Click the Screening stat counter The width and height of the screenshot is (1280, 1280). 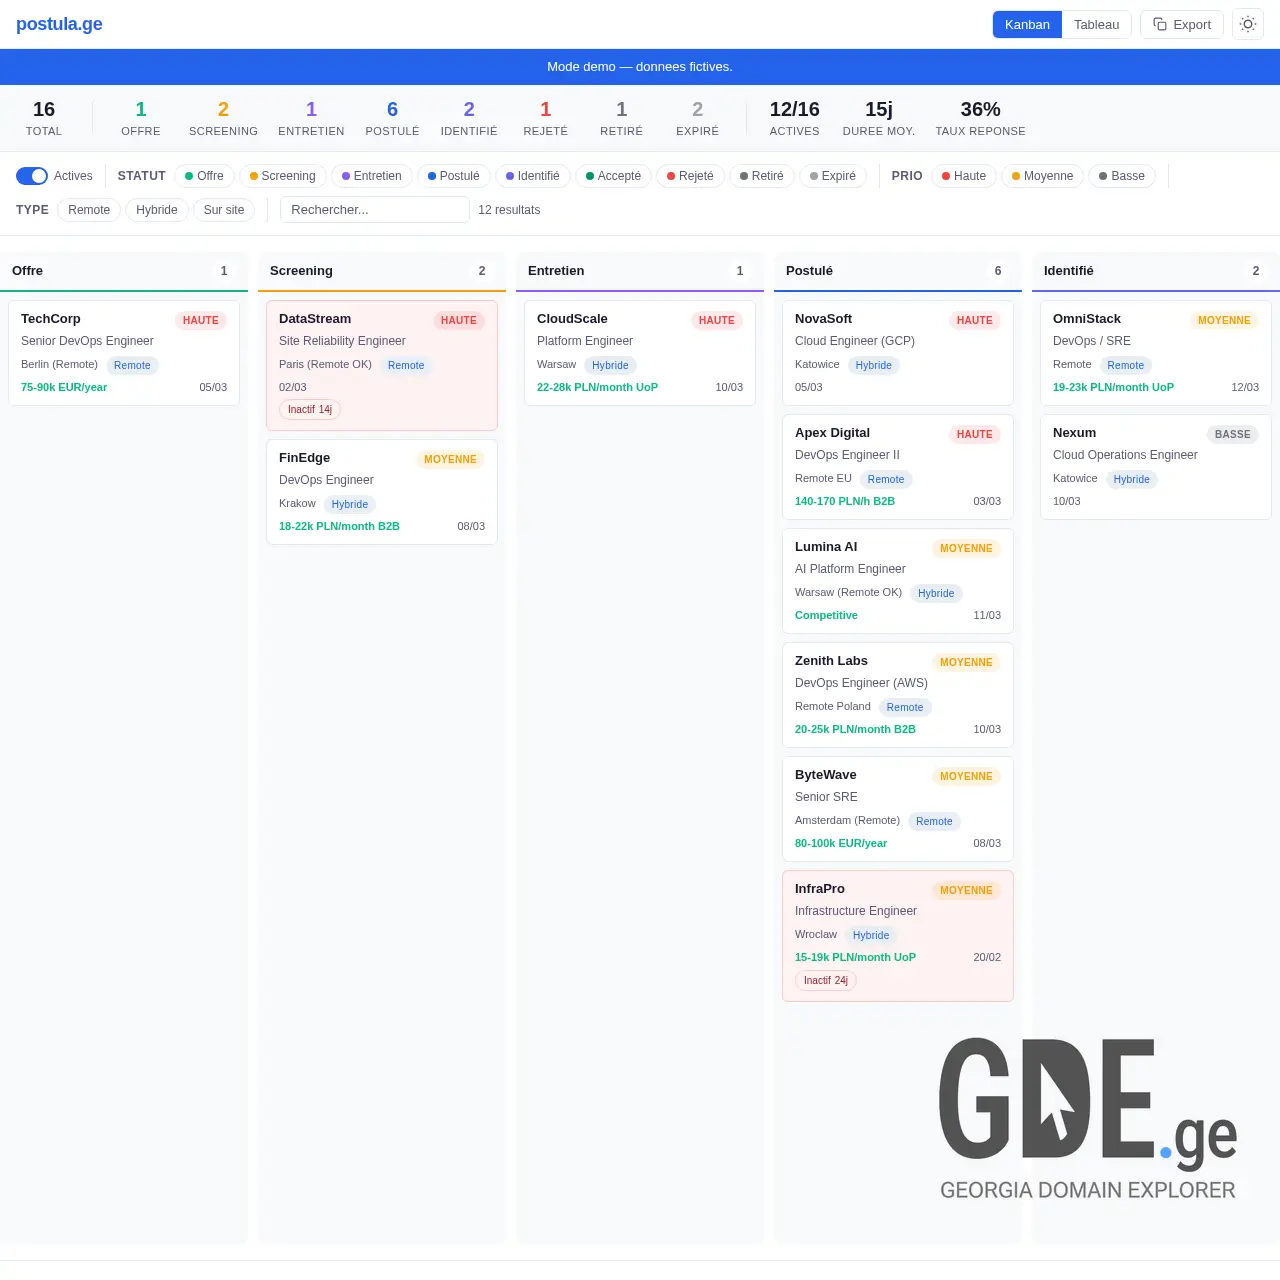click(223, 118)
